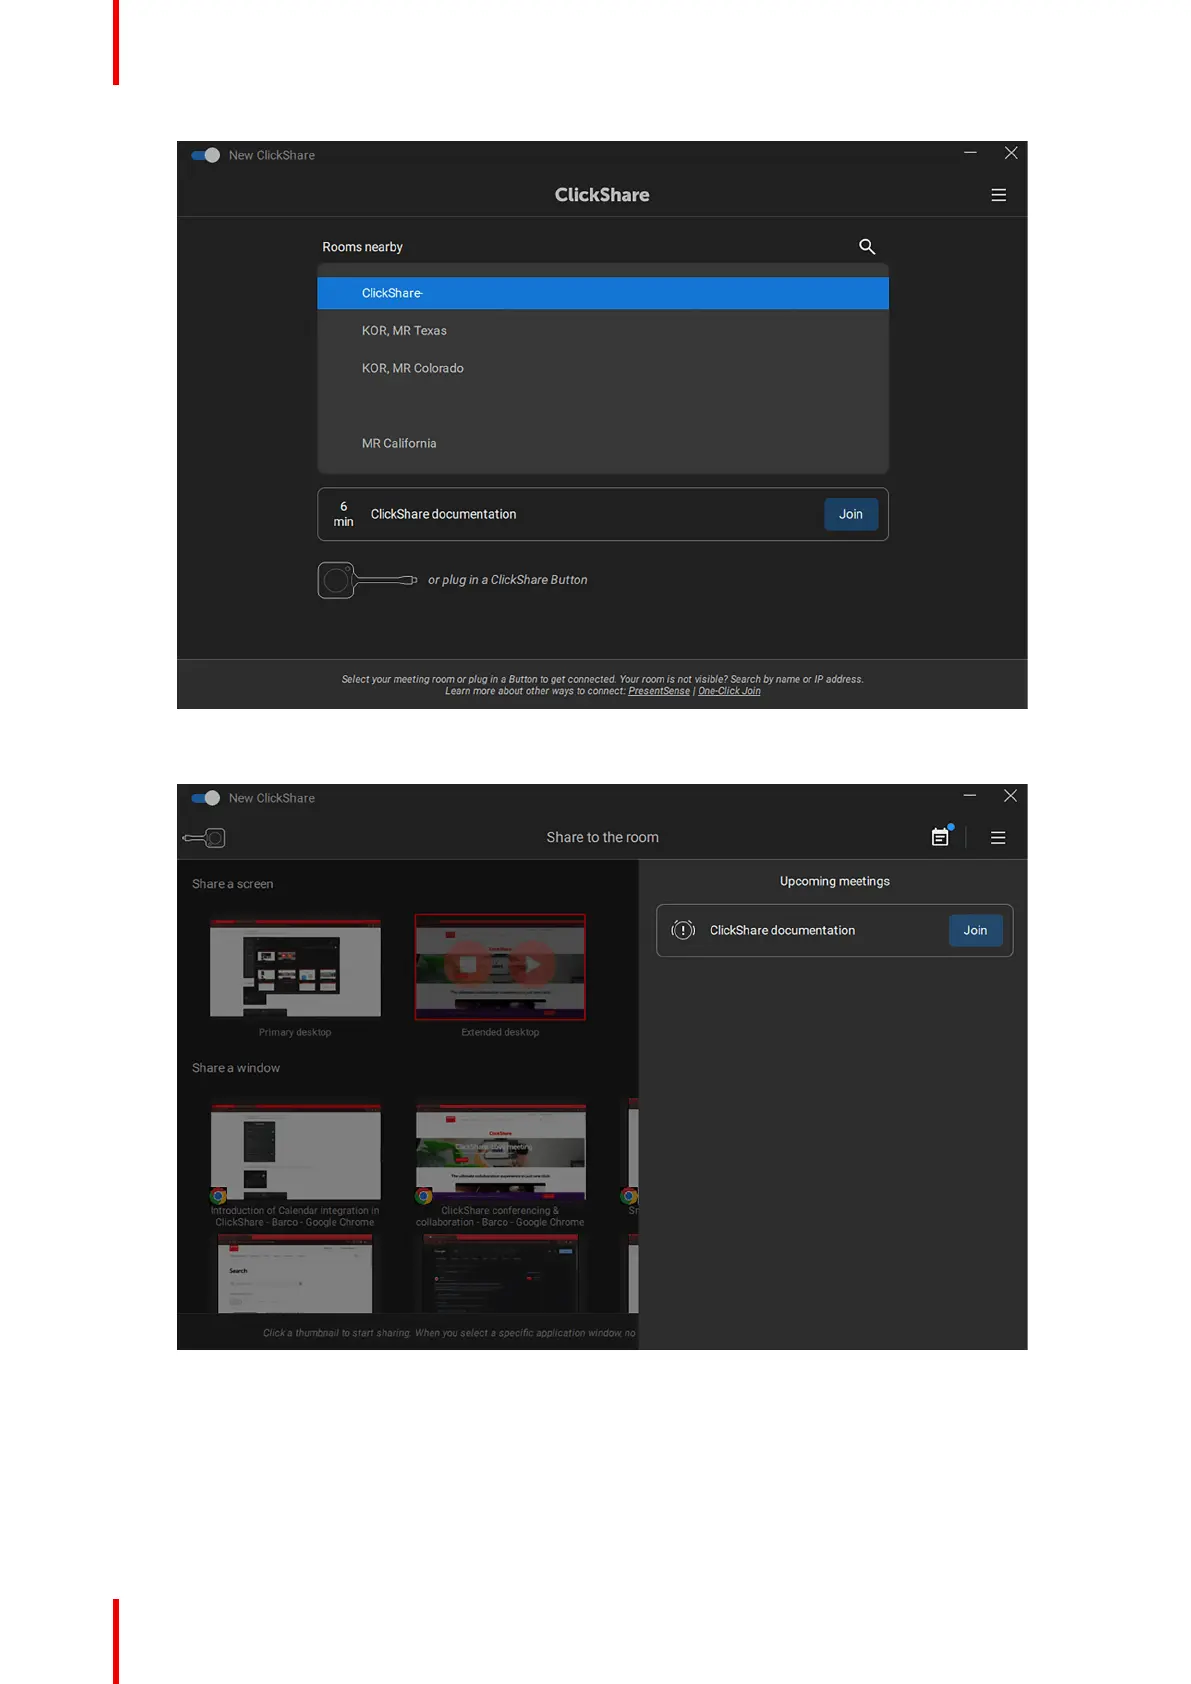Share ClickShare conferencing & collaboration Chrome window
Screen dimensions: 1191x1684
500,1152
